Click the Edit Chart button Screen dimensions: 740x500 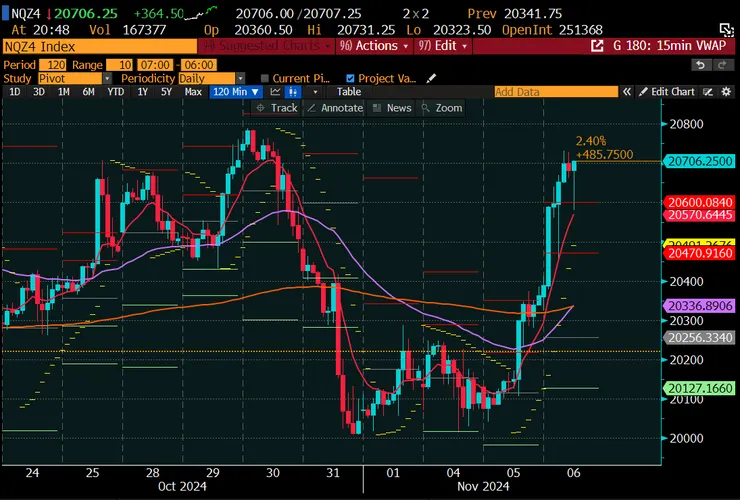point(667,92)
